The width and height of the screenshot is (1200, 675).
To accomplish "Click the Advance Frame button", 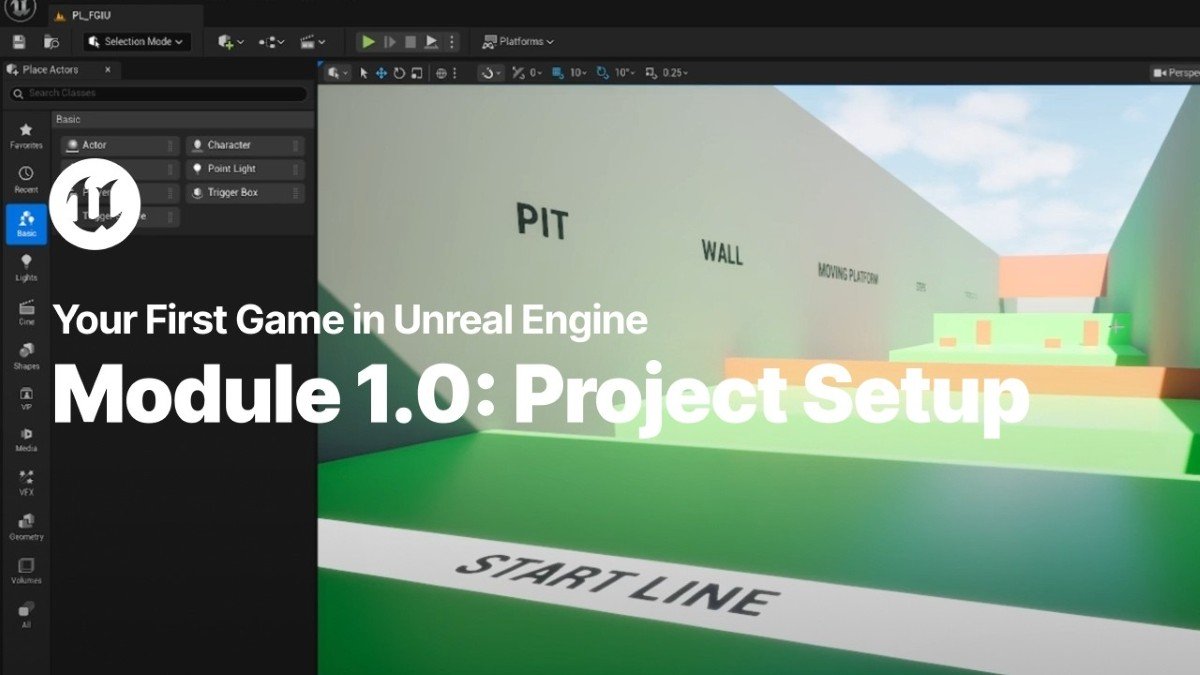I will coord(390,42).
